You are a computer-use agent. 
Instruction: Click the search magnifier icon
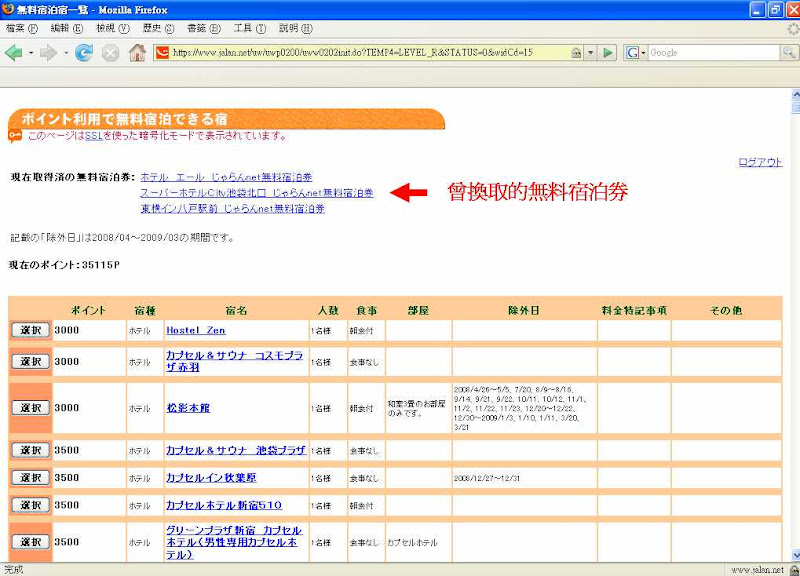pos(788,52)
